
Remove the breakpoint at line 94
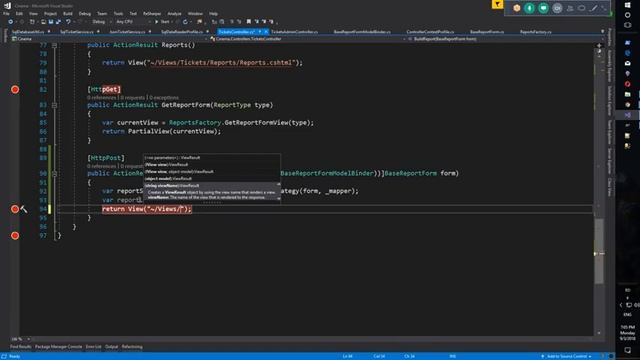[x=15, y=209]
